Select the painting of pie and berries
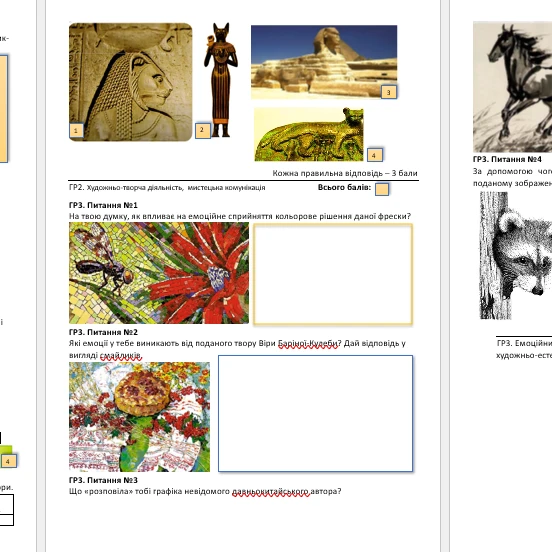Image resolution: width=552 pixels, height=552 pixels. pos(139,417)
